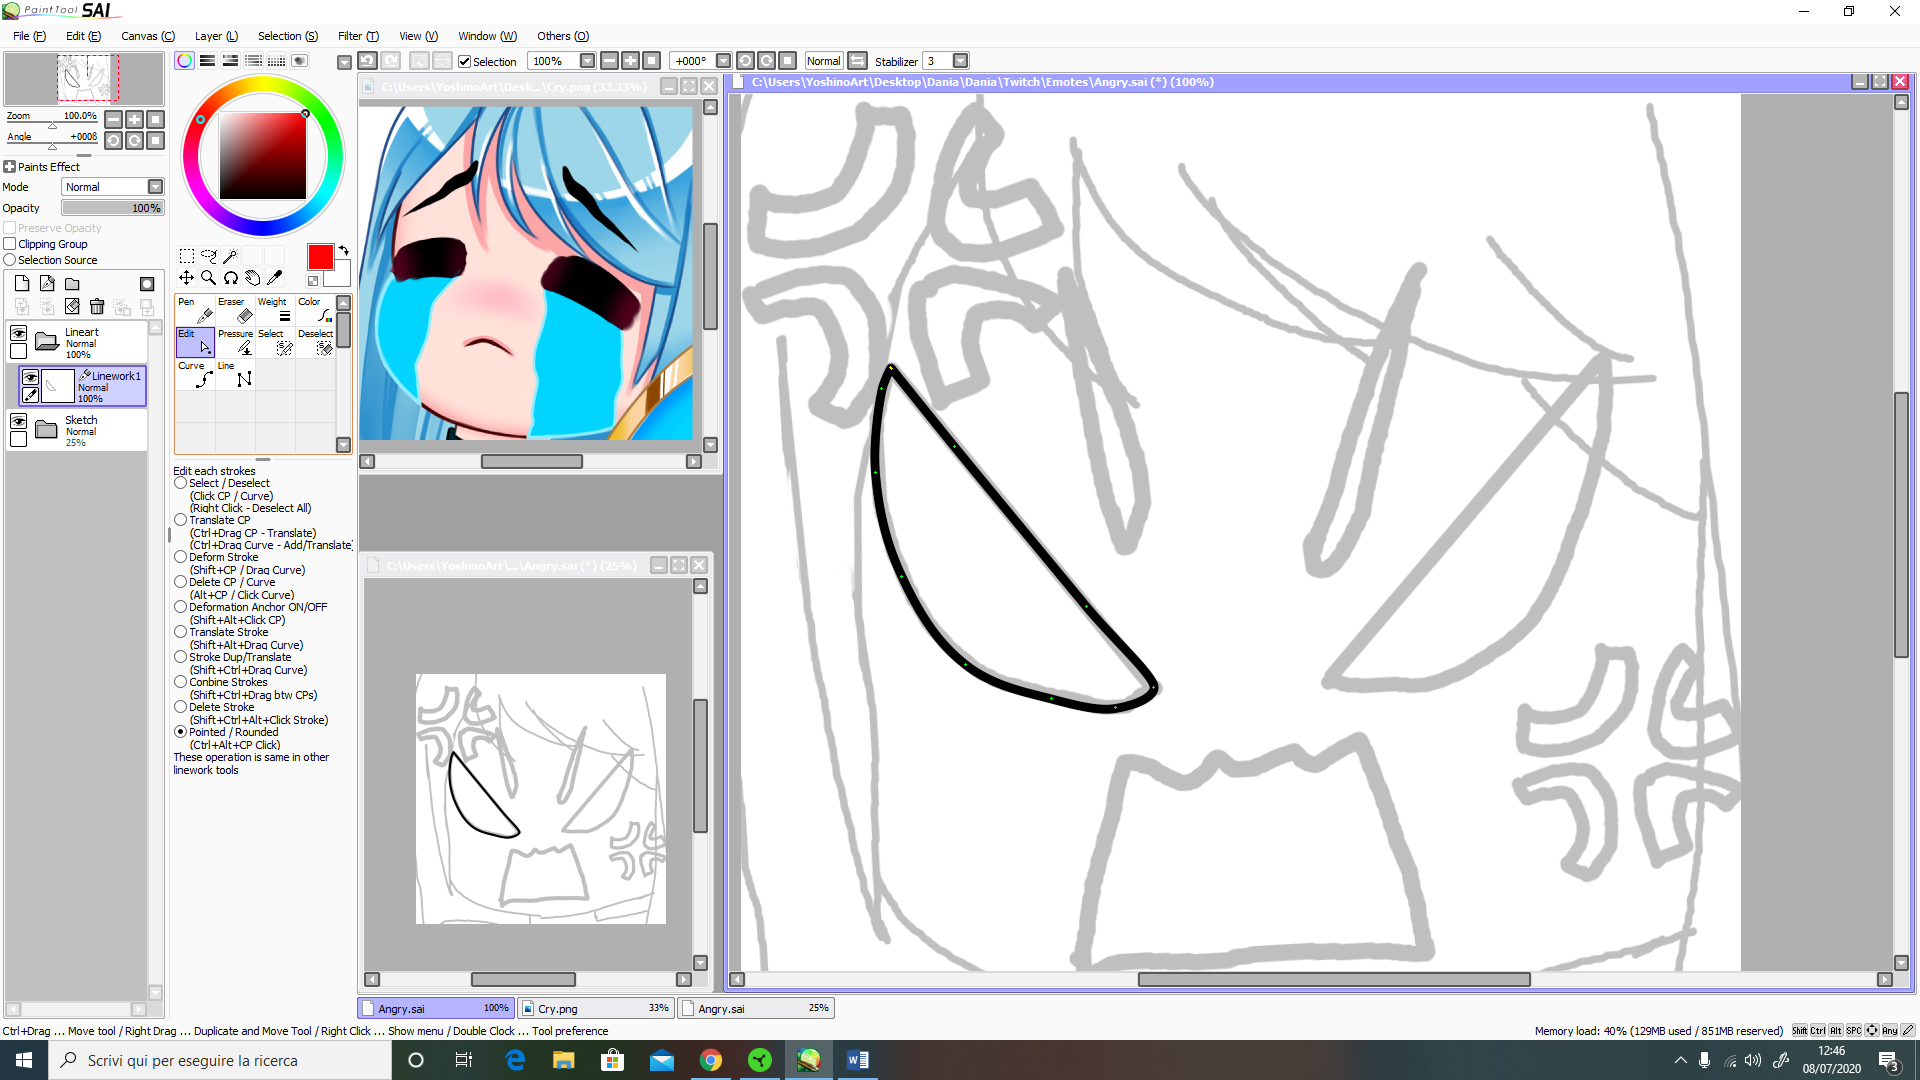Image resolution: width=1920 pixels, height=1080 pixels.
Task: Create a new layer folder
Action: (72, 284)
